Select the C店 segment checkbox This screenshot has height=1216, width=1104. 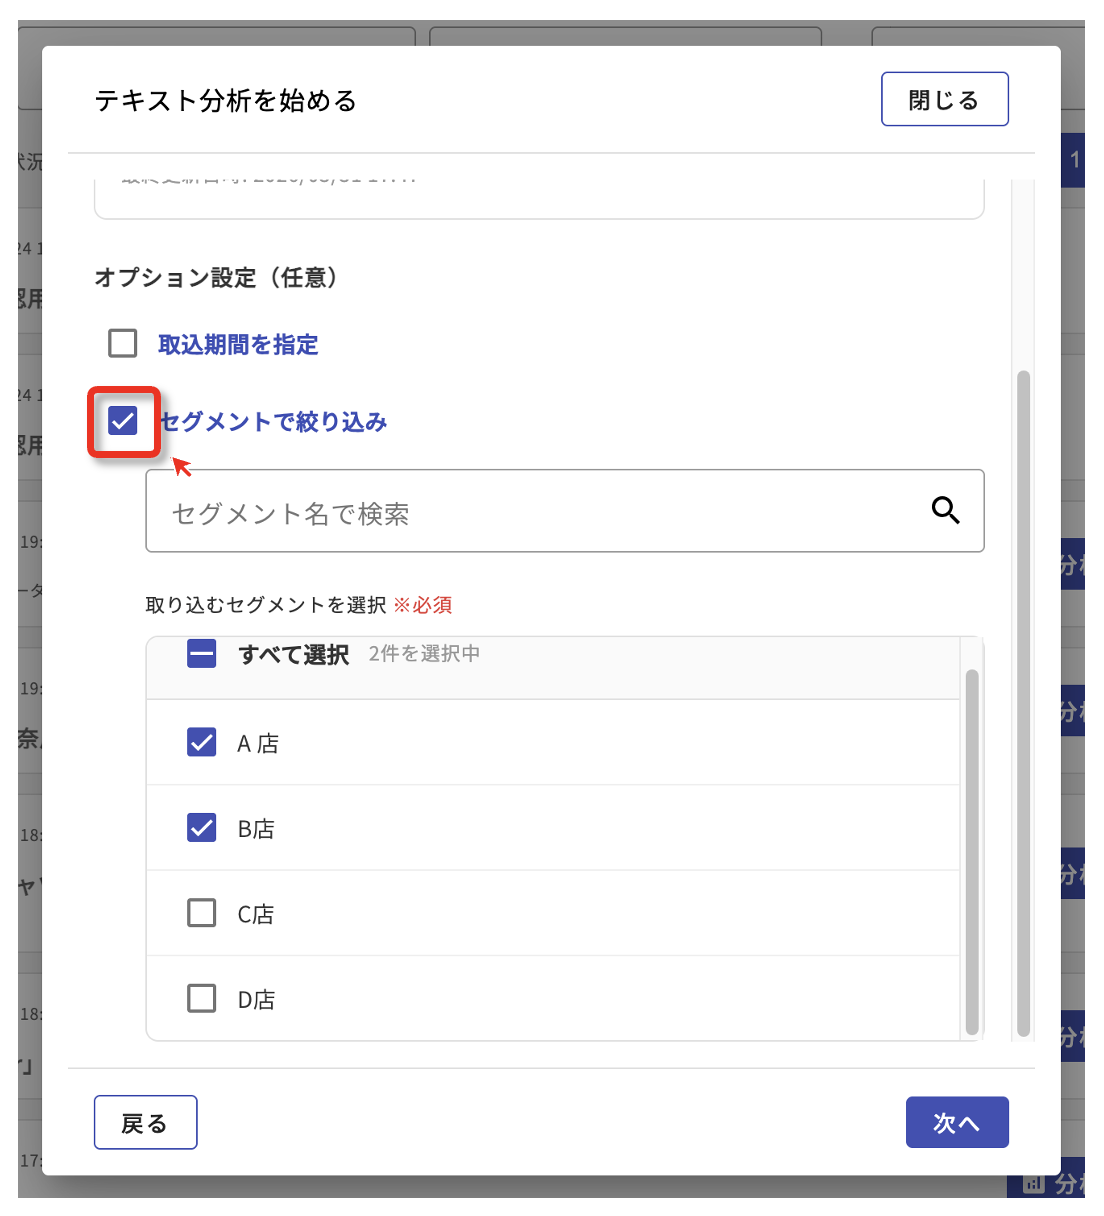202,913
